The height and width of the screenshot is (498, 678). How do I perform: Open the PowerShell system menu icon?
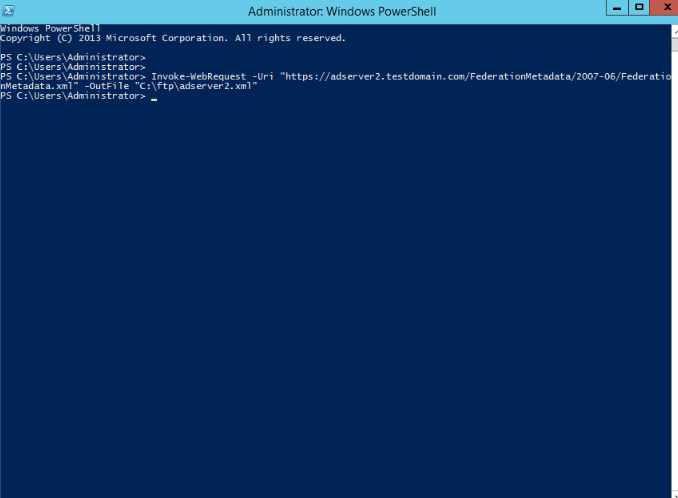click(9, 10)
